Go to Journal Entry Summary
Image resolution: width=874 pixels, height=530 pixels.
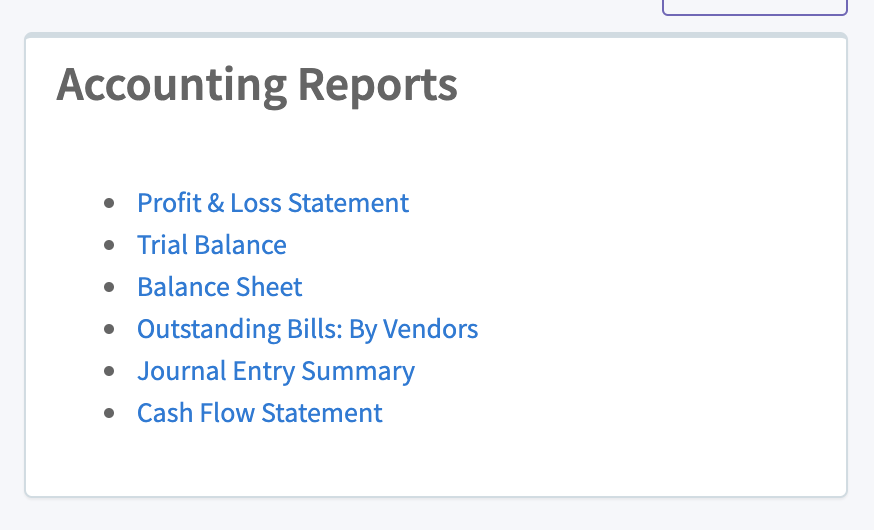click(x=275, y=371)
